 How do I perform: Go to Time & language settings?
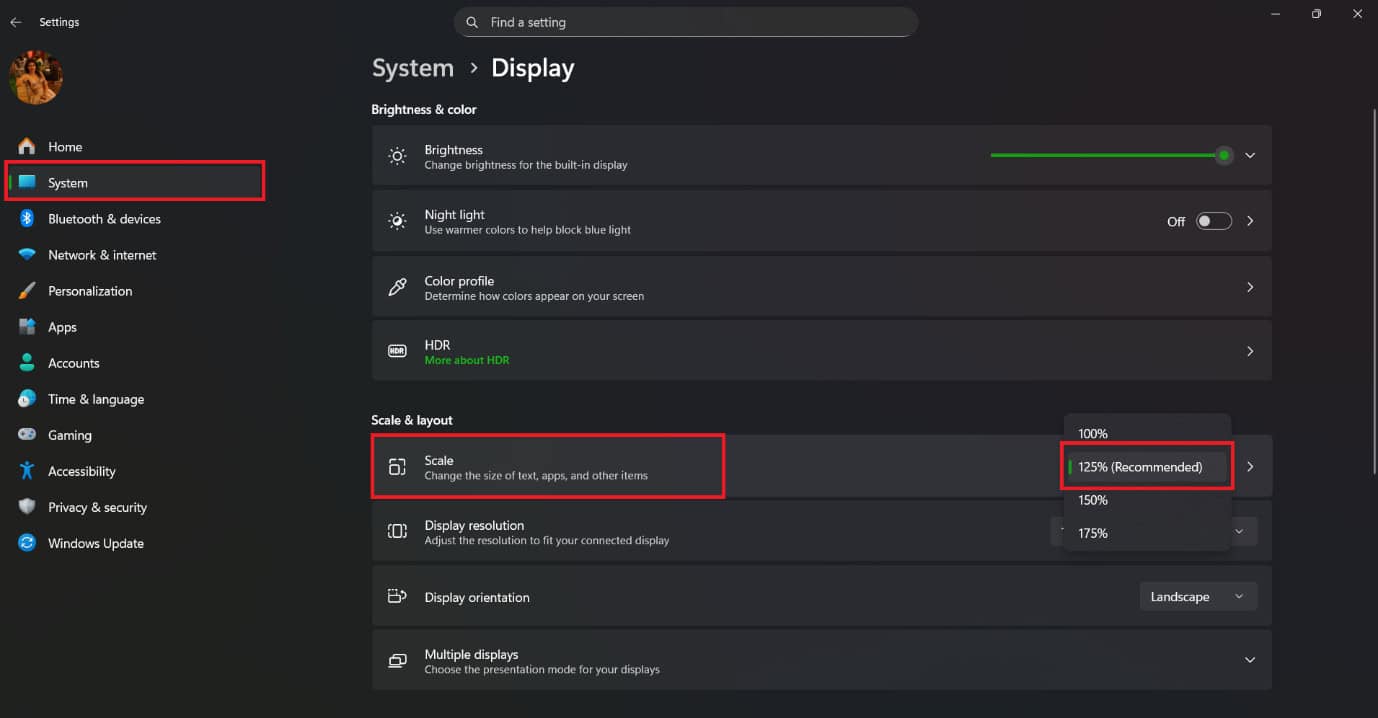(96, 399)
